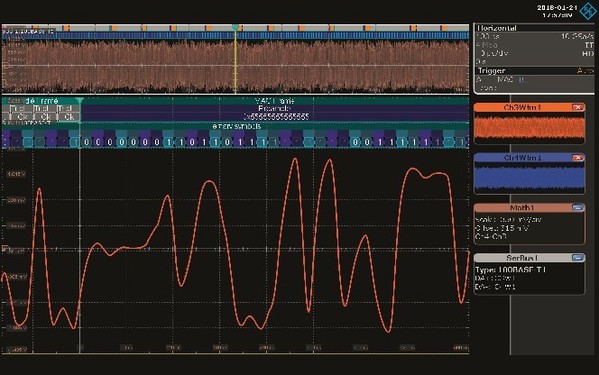Open the SerBus1 title bar
599x375 pixels.
pos(523,258)
